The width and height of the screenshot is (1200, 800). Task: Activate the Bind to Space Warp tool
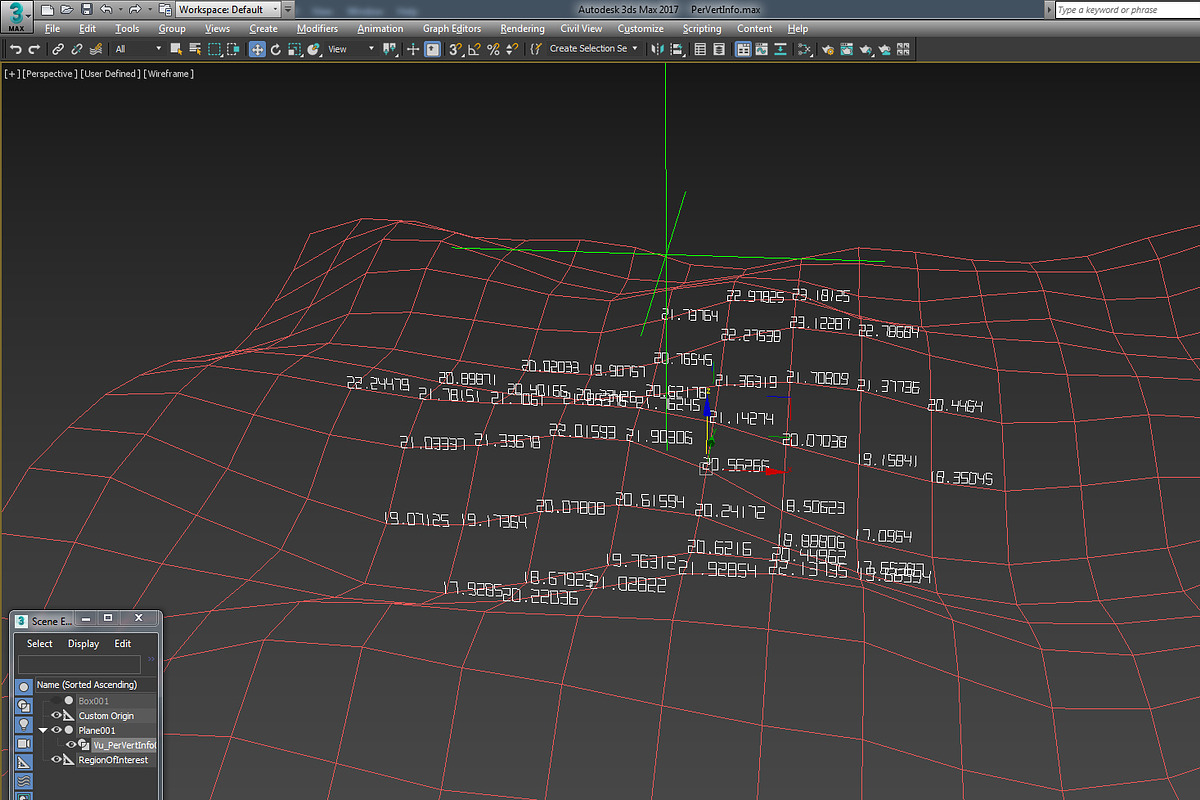pos(96,49)
